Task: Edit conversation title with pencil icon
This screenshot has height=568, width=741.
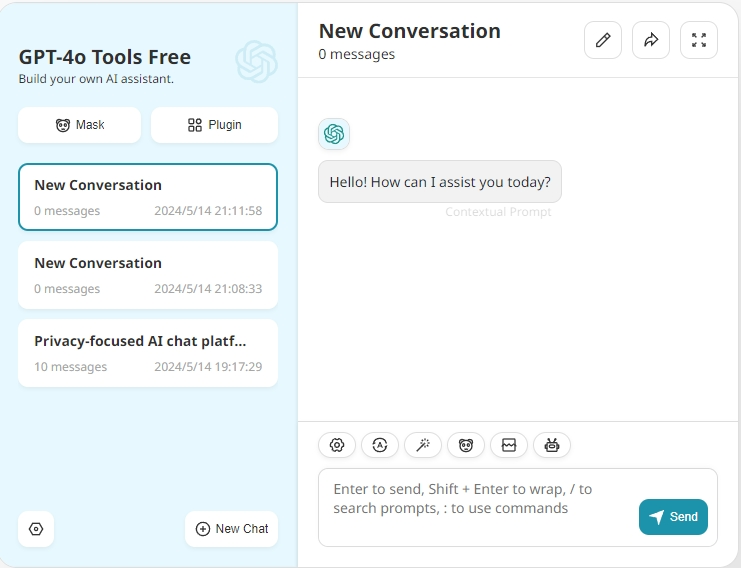Action: pos(603,40)
